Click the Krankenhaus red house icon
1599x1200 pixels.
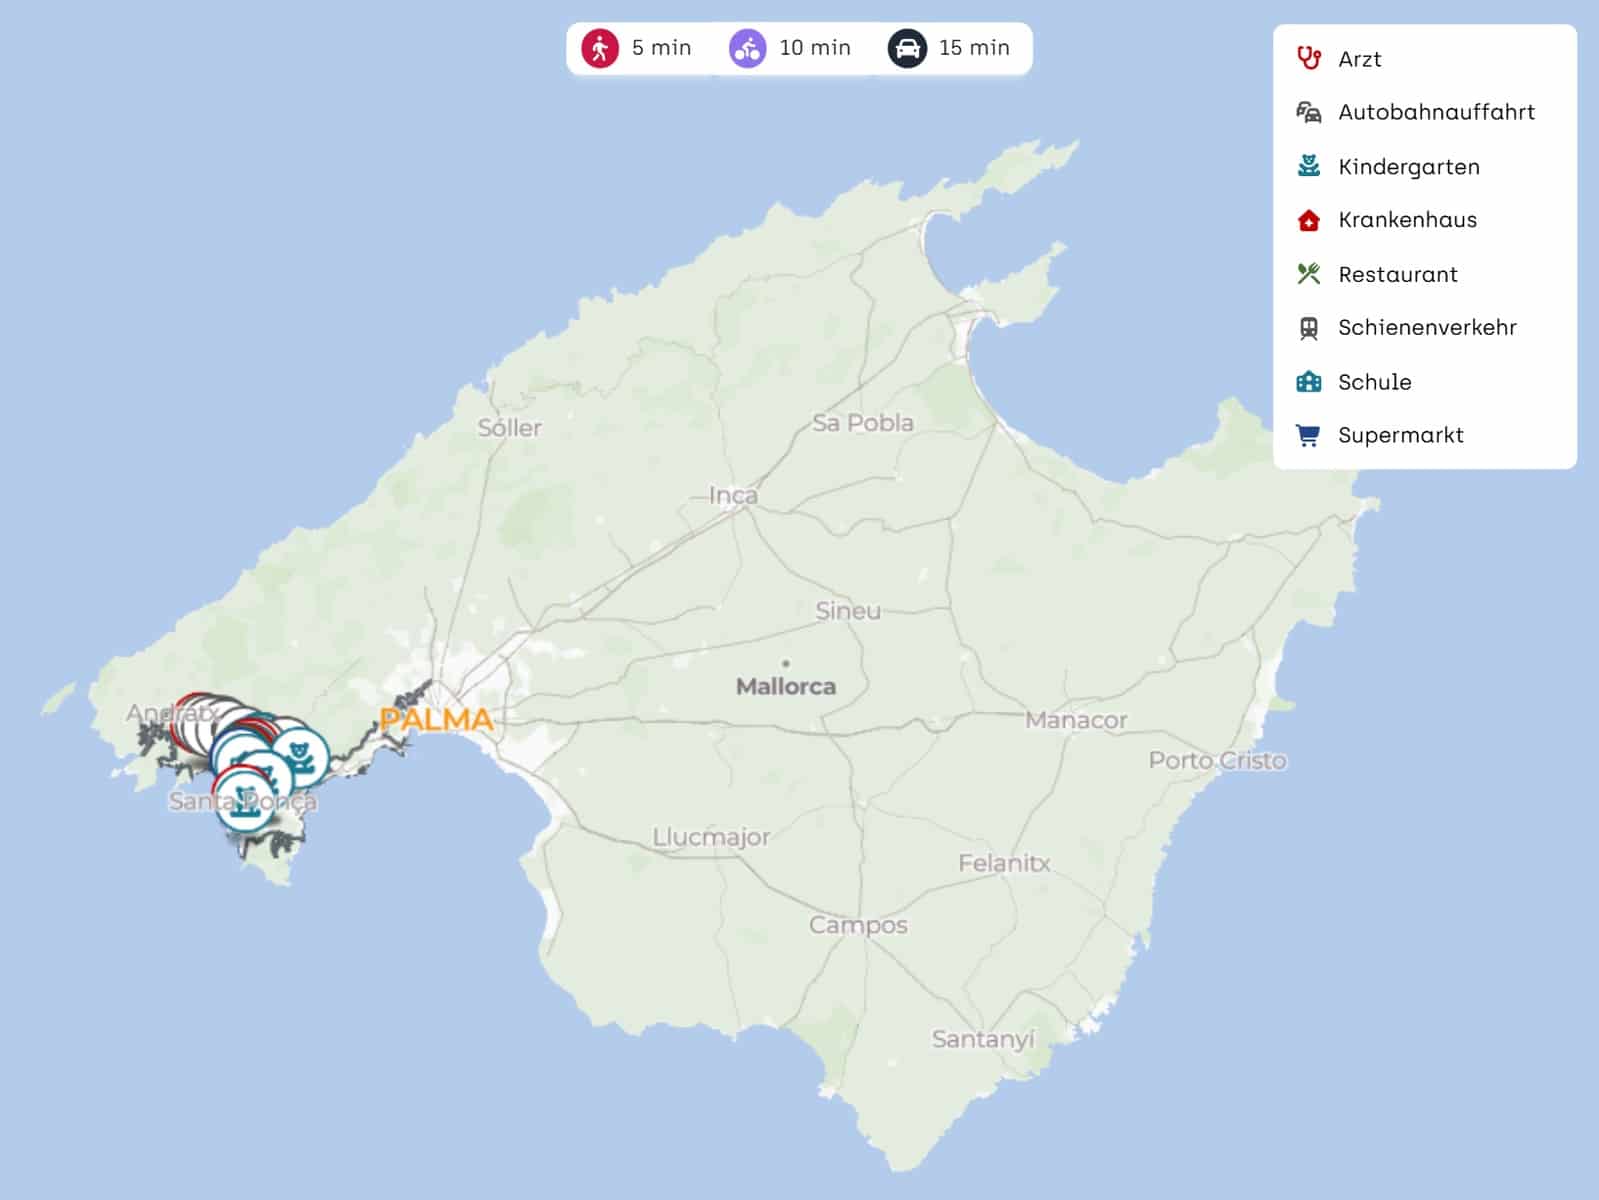click(1308, 220)
